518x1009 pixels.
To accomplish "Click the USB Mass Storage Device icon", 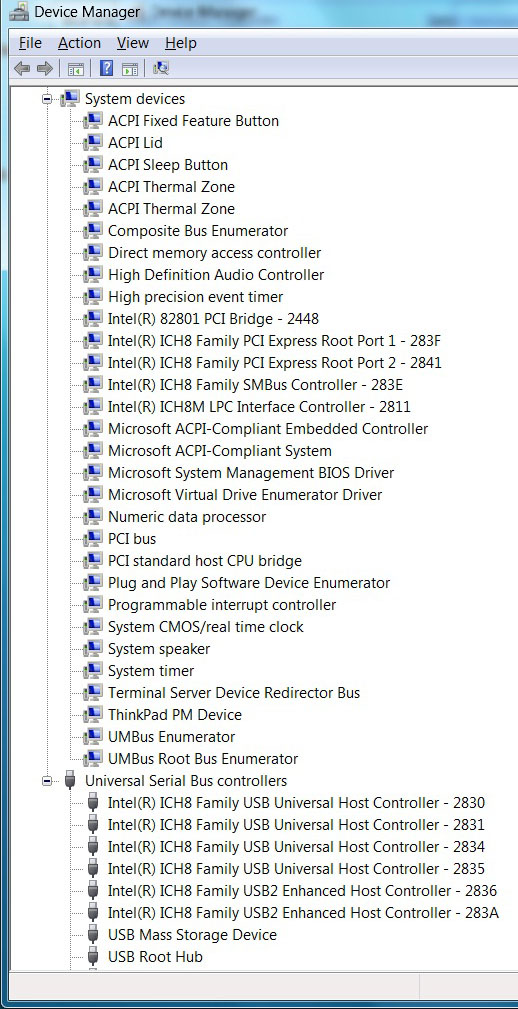I will tap(93, 934).
